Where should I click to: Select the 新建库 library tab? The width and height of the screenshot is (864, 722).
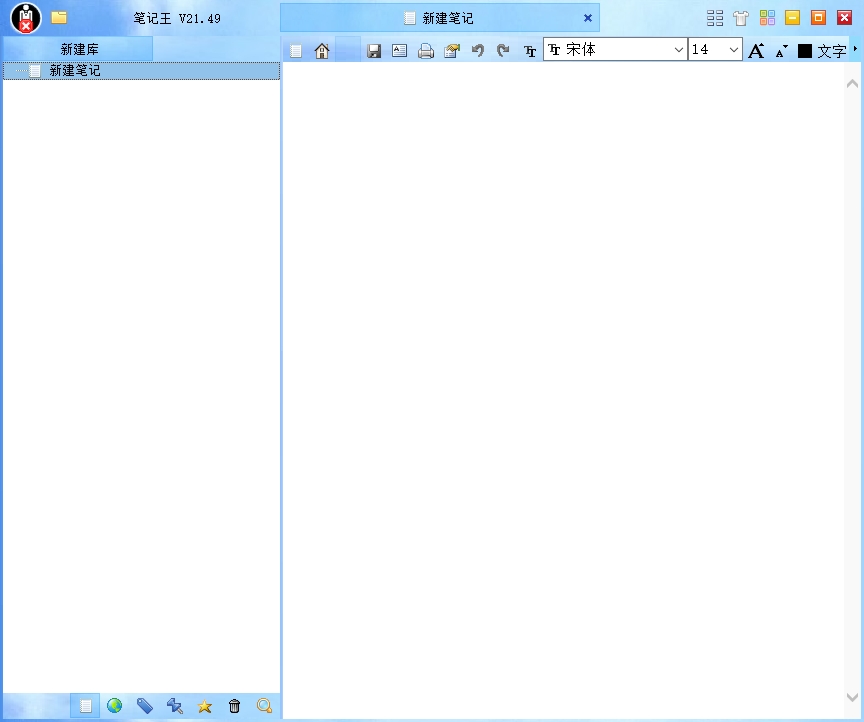(x=79, y=49)
